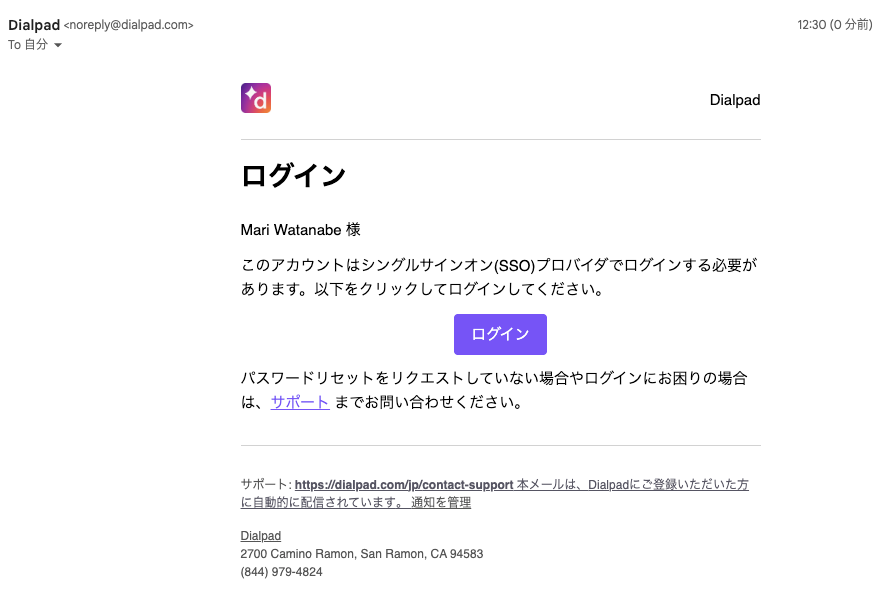The image size is (890, 604).
Task: Click the greeting 'Mari Watanabe 様'
Action: coord(301,230)
